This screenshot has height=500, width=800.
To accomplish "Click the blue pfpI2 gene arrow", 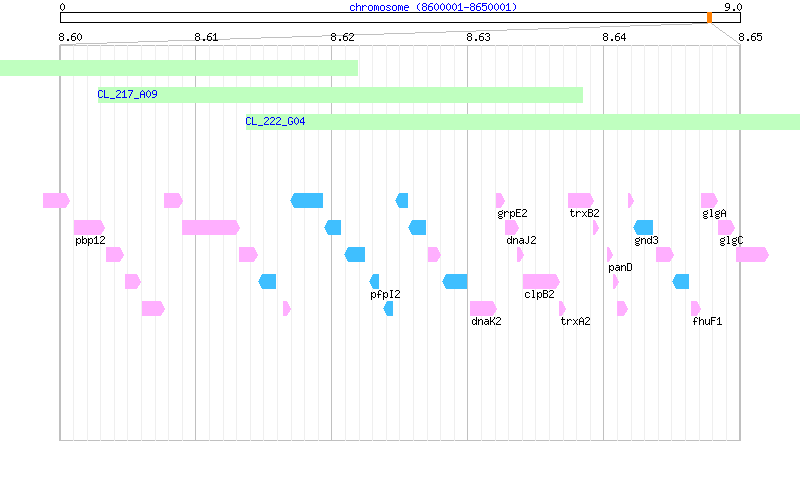I will 374,282.
